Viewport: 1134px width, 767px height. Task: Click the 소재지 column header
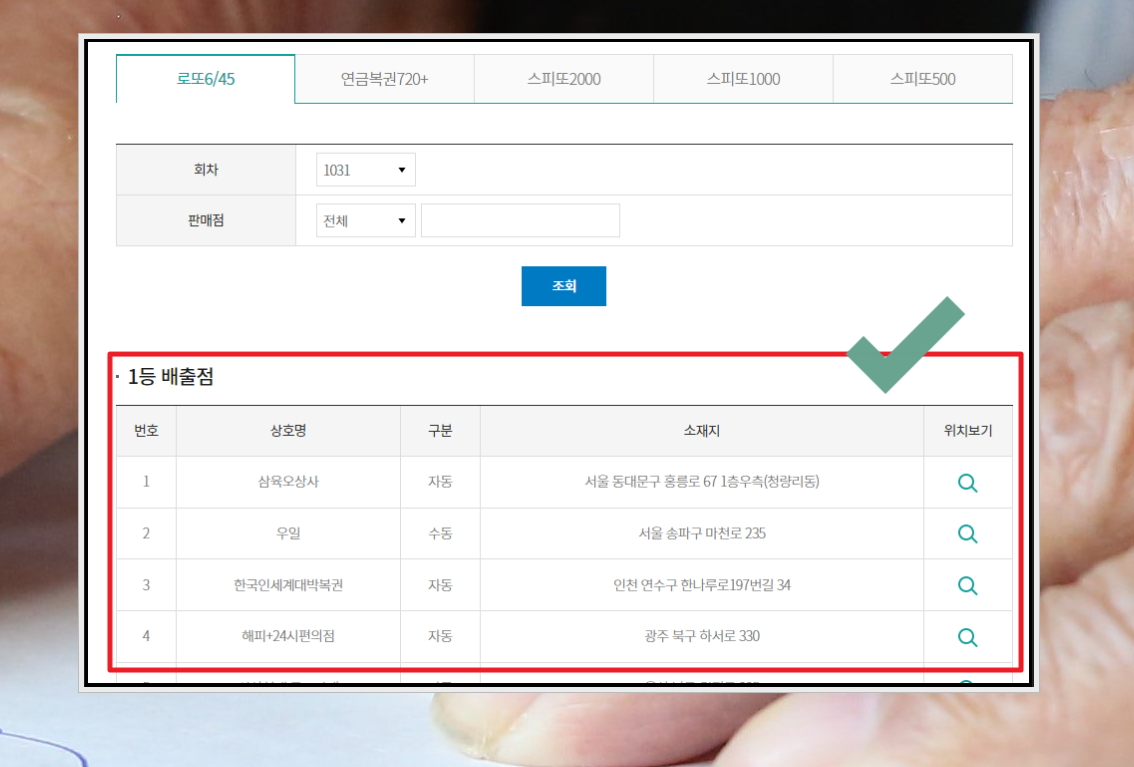(702, 431)
